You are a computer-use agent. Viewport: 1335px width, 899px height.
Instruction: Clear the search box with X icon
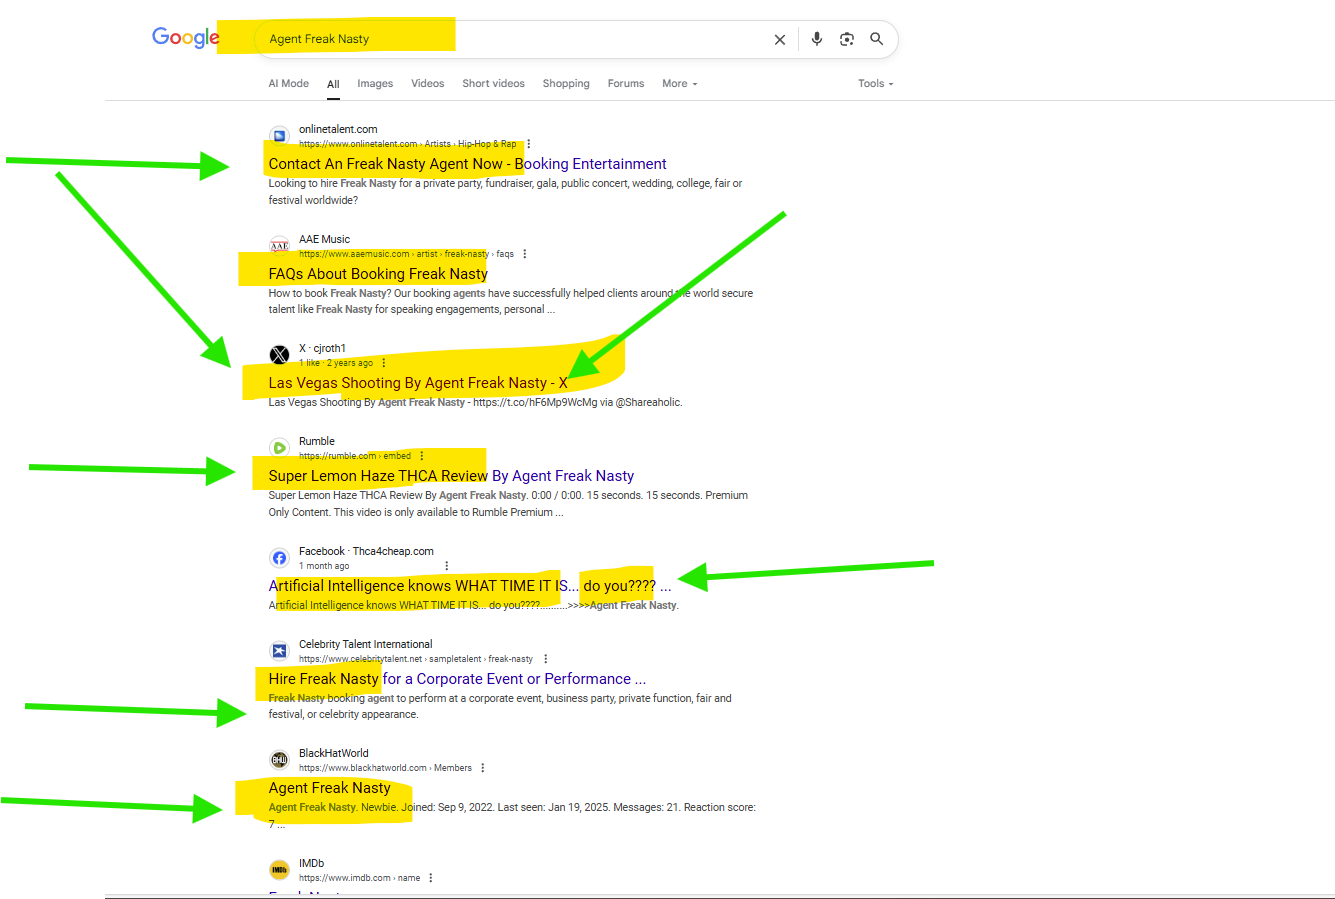pos(780,40)
